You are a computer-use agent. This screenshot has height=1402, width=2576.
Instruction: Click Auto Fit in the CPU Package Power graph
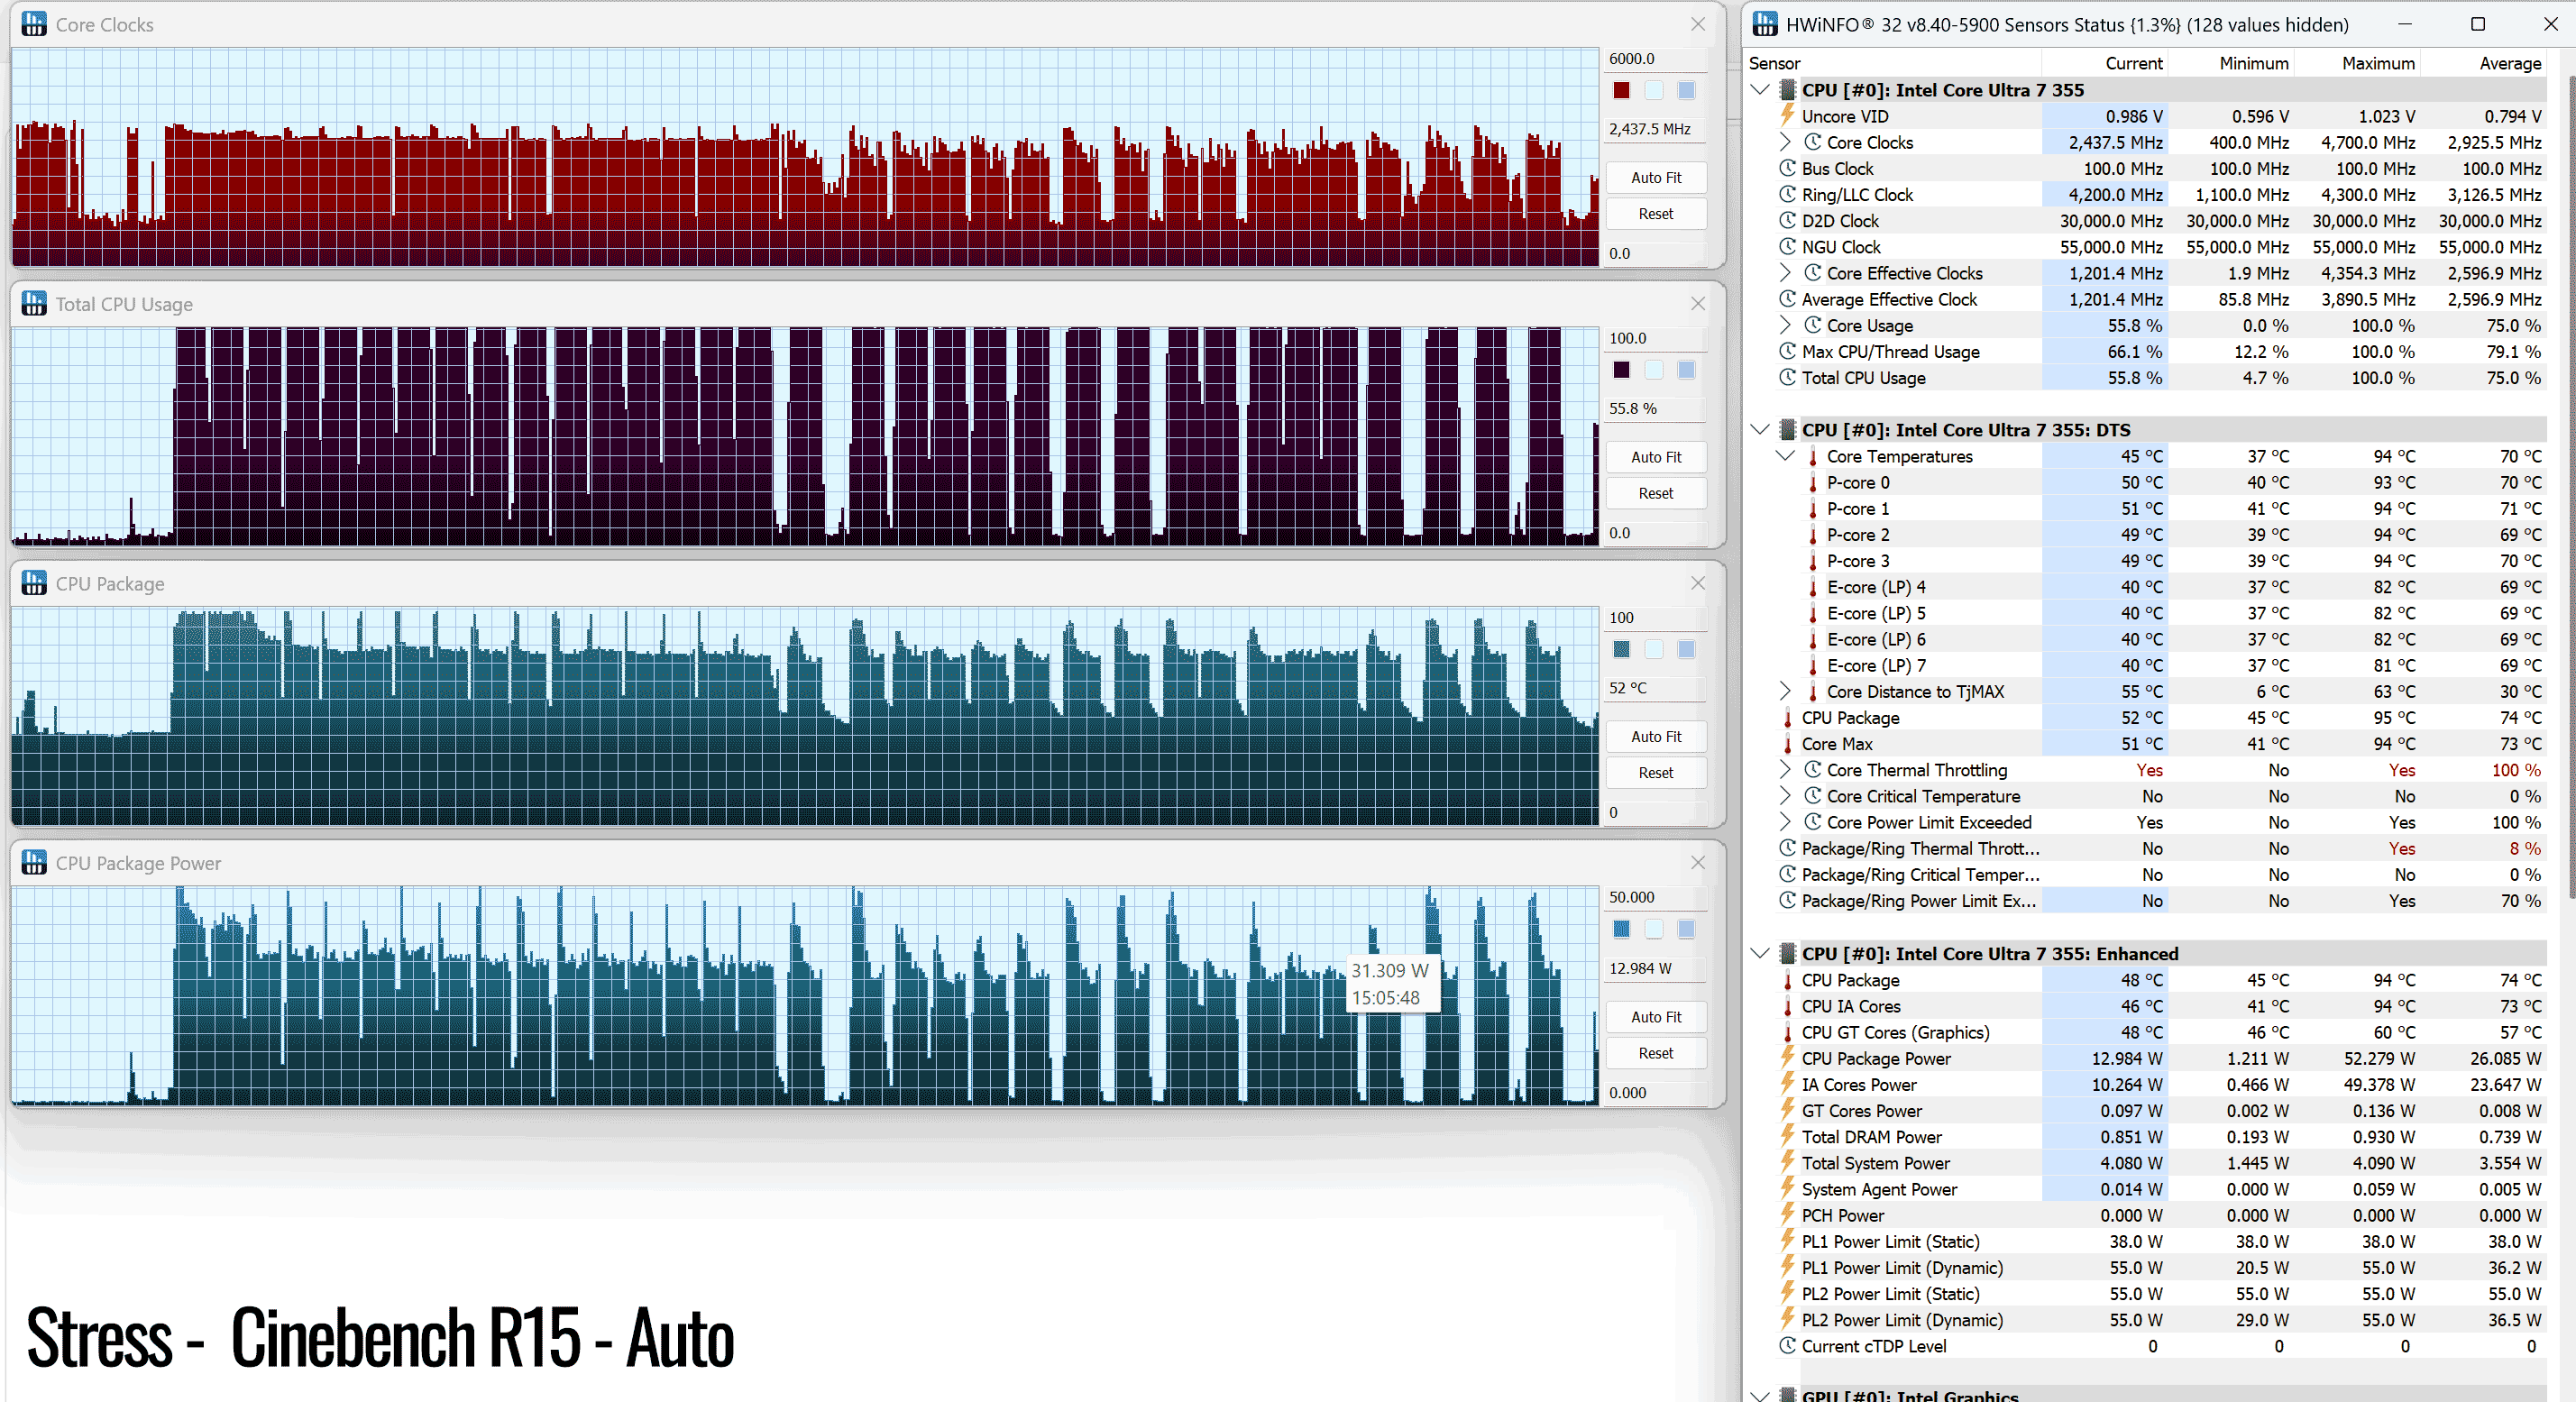1656,1017
